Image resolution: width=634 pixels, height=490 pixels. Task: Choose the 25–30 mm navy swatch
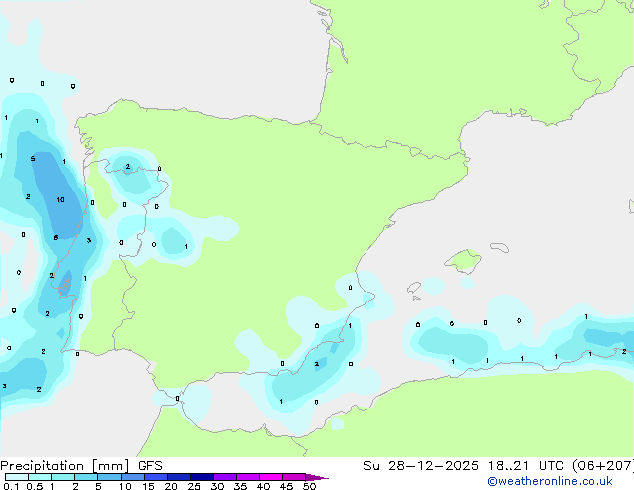click(x=201, y=477)
